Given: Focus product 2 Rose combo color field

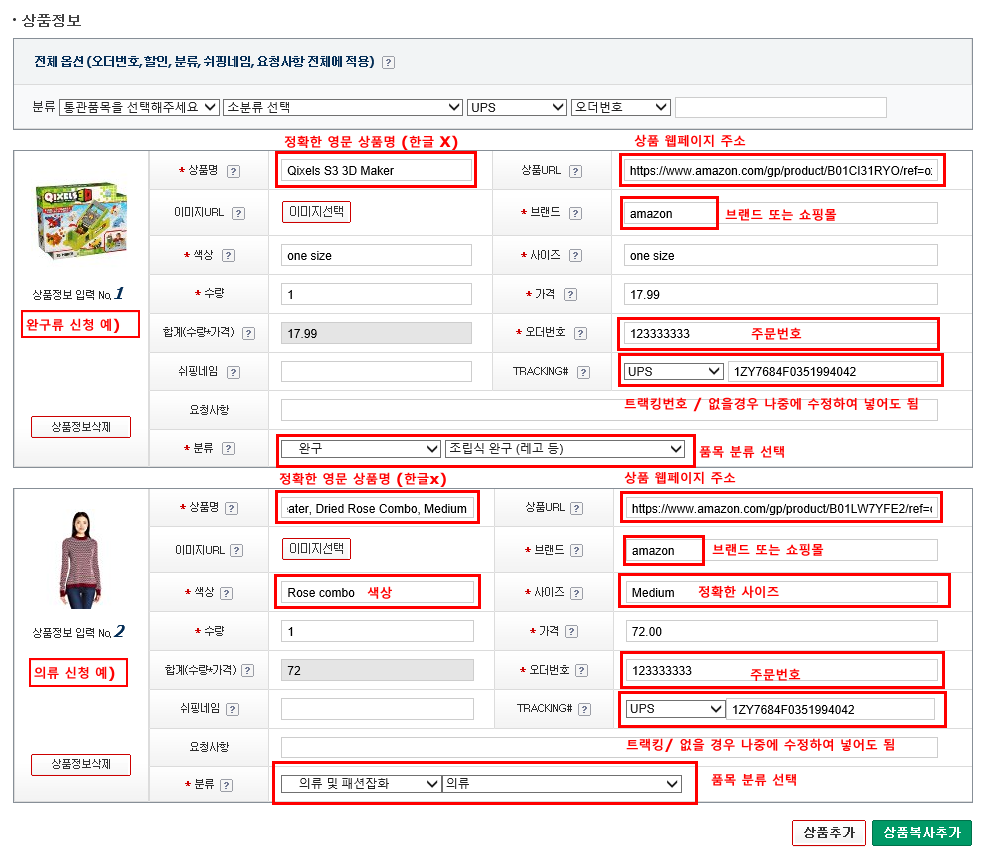Looking at the screenshot, I should (x=377, y=593).
